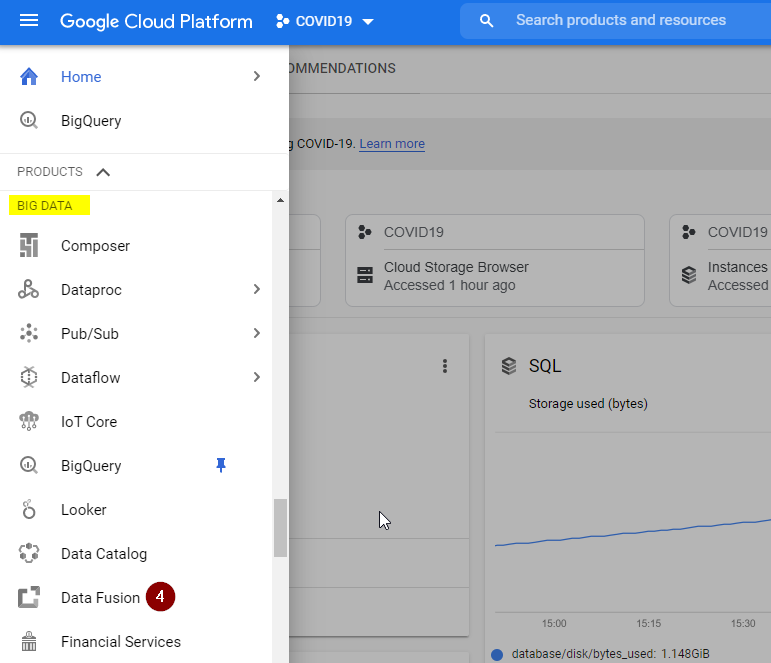Open Data Fusion from the menu
Viewport: 771px width, 663px height.
click(x=100, y=598)
